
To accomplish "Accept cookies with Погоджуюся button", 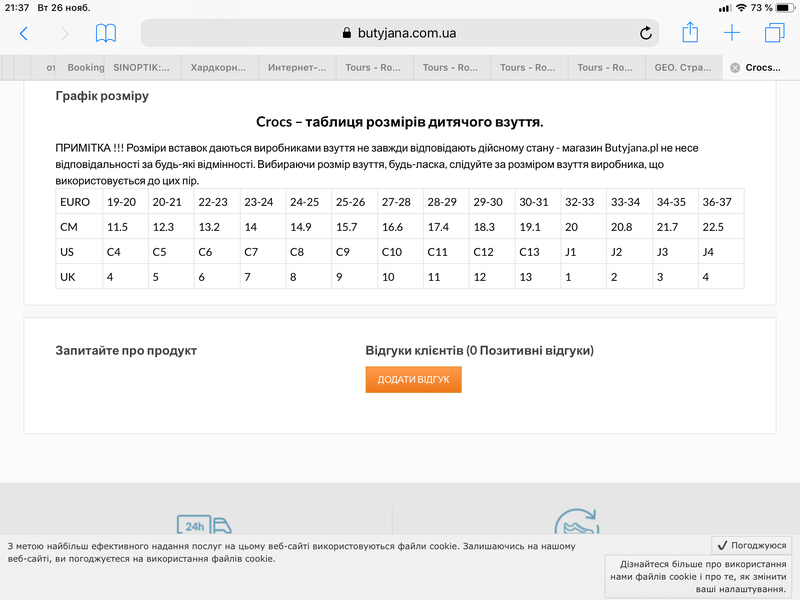I will coord(752,545).
